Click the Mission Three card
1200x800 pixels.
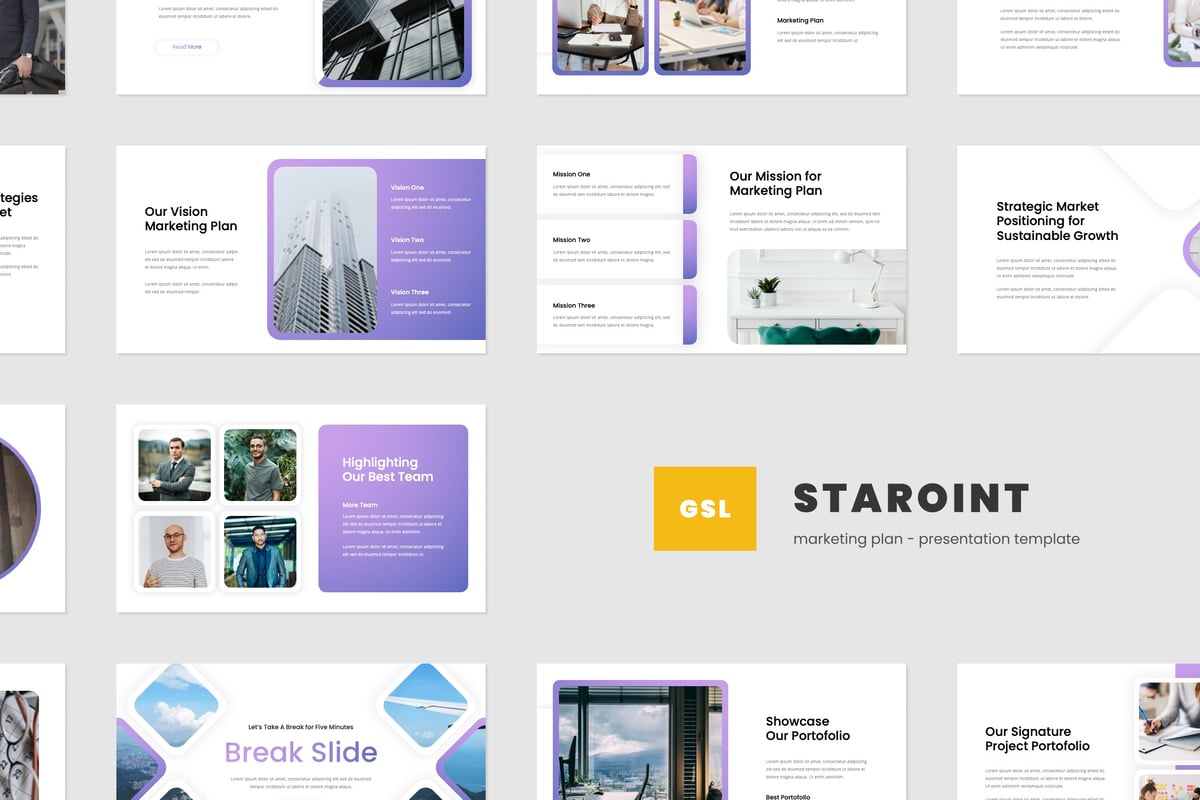pos(617,315)
